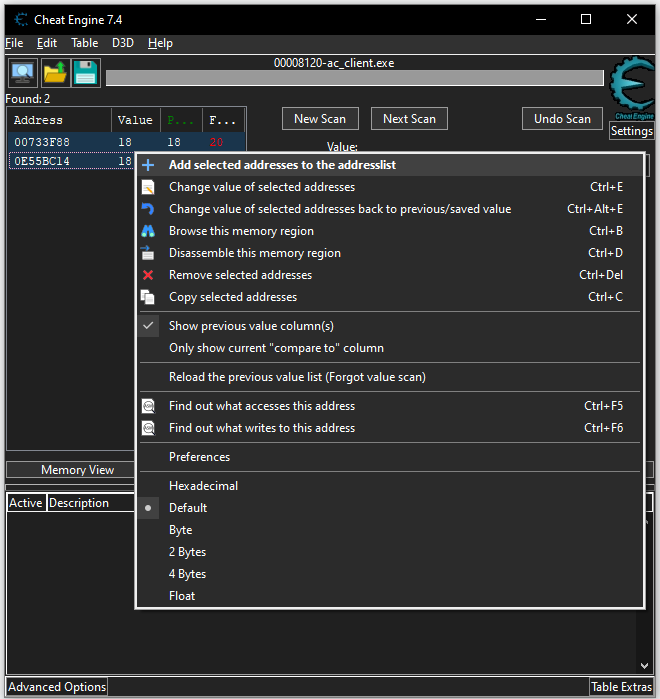This screenshot has width=660, height=699.
Task: Choose Only show current "compare to" column
Action: pyautogui.click(x=390, y=348)
